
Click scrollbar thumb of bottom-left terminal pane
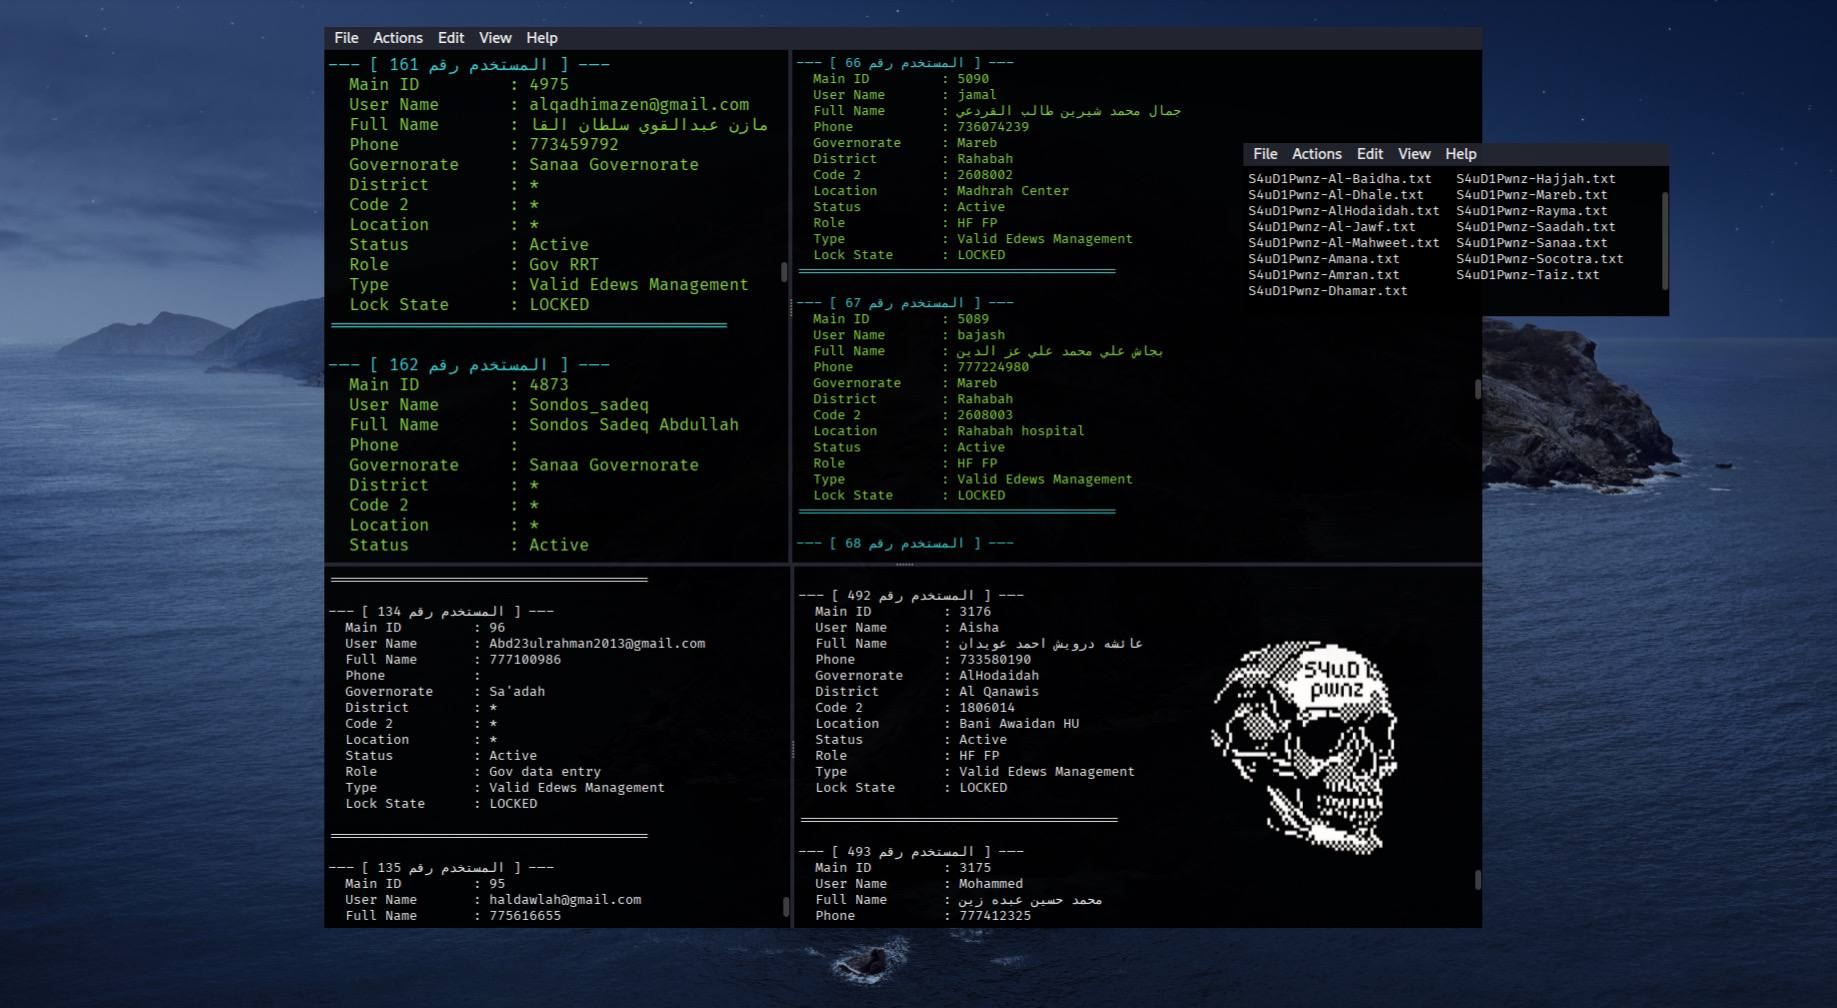tap(784, 907)
